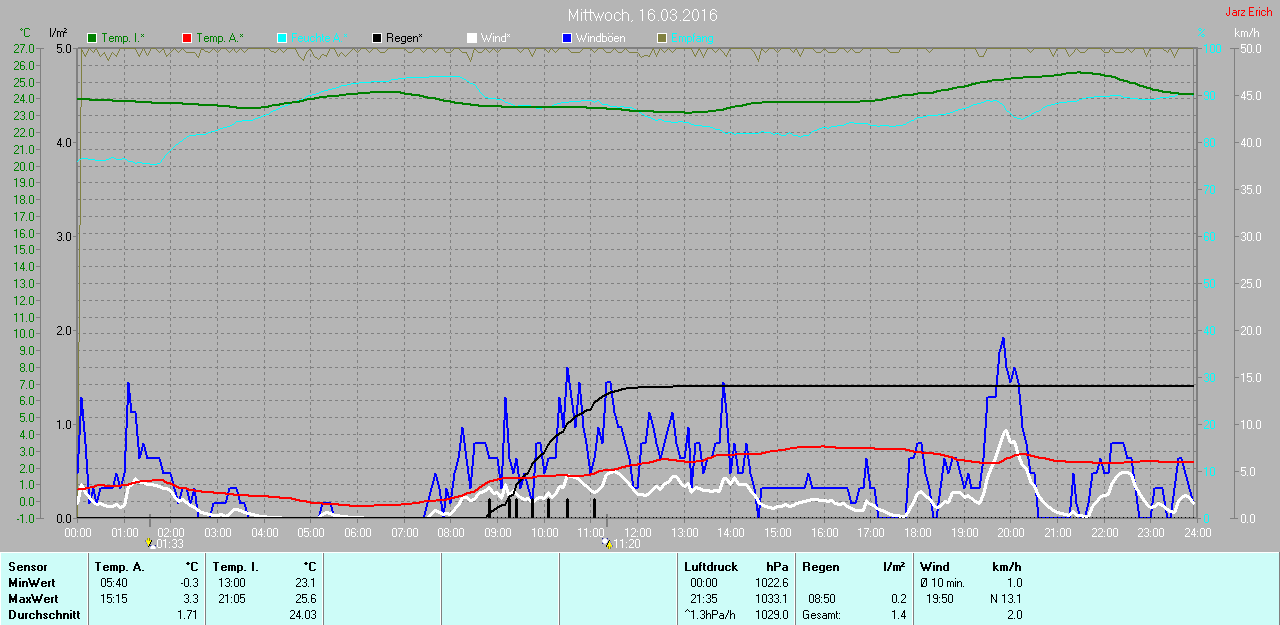Screen dimensions: 1280x625
Task: Click the Wind header in data table
Action: pos(935,567)
